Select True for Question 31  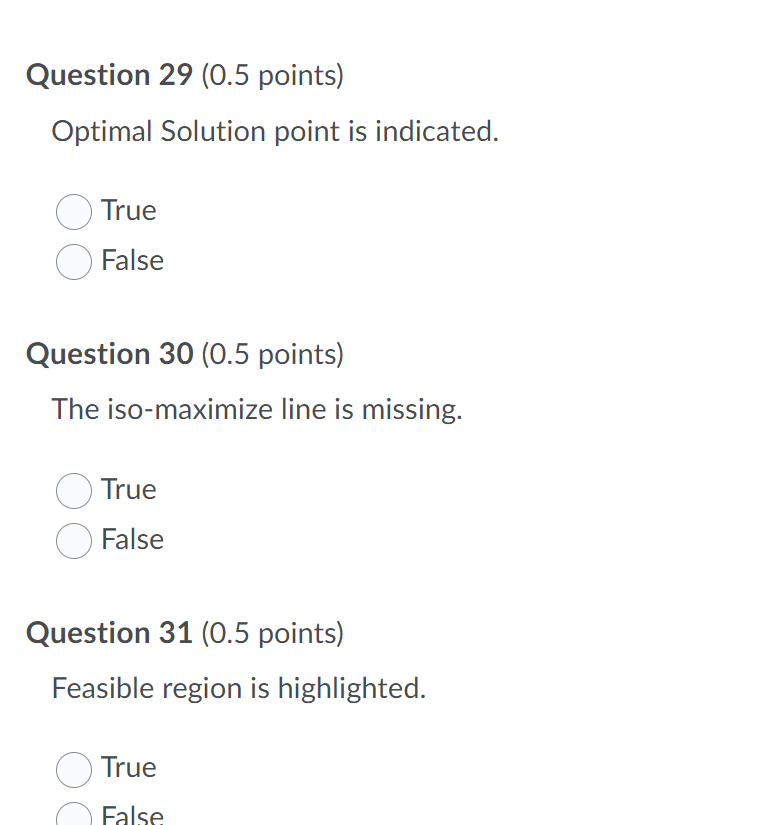pos(73,768)
